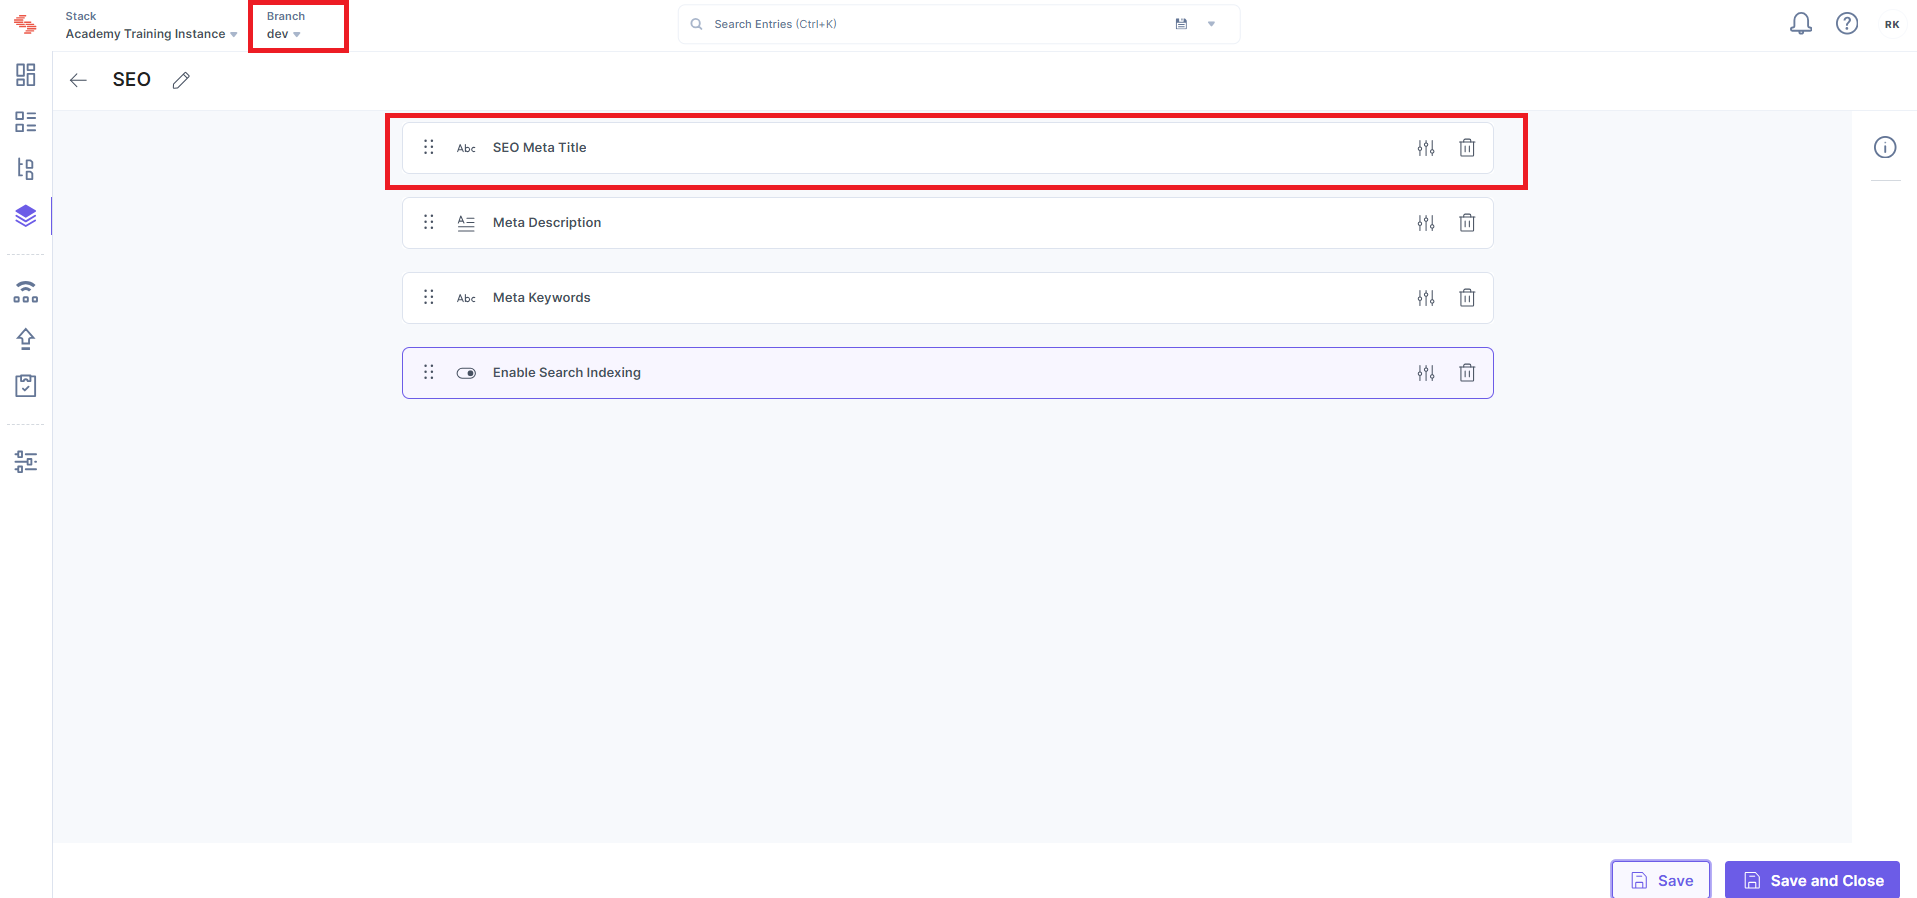Open the Dashboard icon in sidebar
The image size is (1917, 898).
tap(26, 75)
